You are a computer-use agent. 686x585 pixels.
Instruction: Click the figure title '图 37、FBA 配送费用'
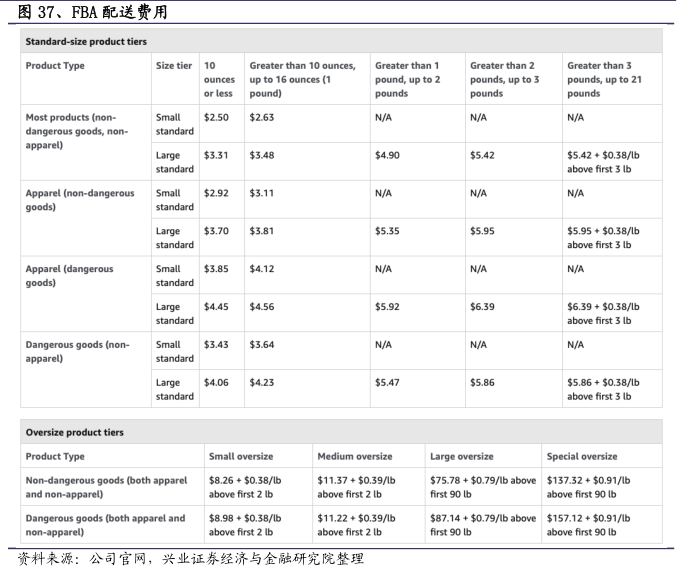pyautogui.click(x=85, y=12)
